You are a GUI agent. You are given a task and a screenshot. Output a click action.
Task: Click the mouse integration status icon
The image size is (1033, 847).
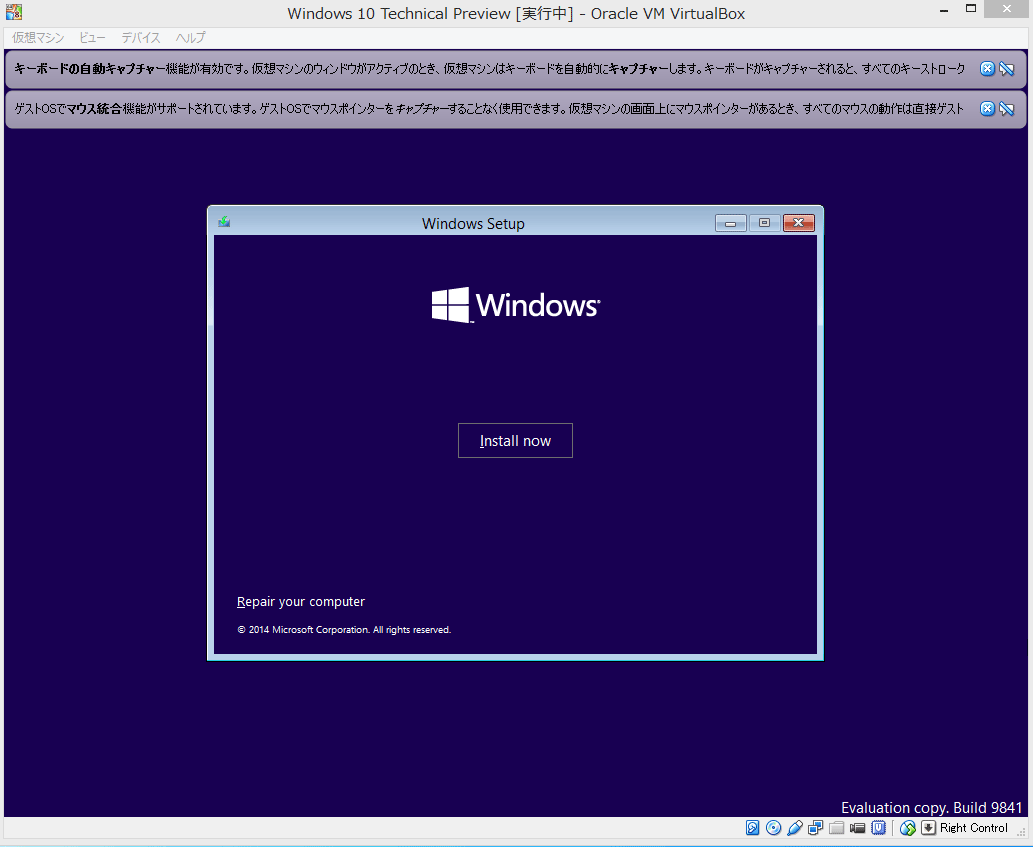coord(908,828)
